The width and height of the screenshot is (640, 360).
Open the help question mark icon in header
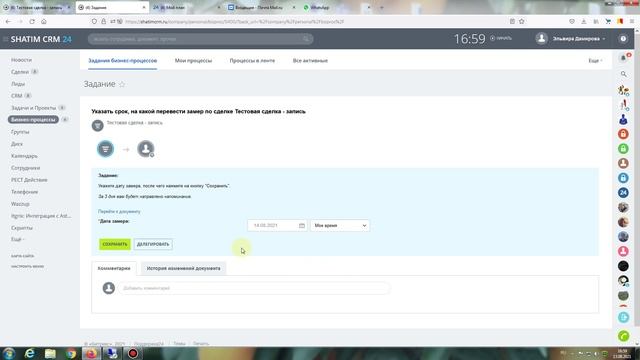(623, 39)
